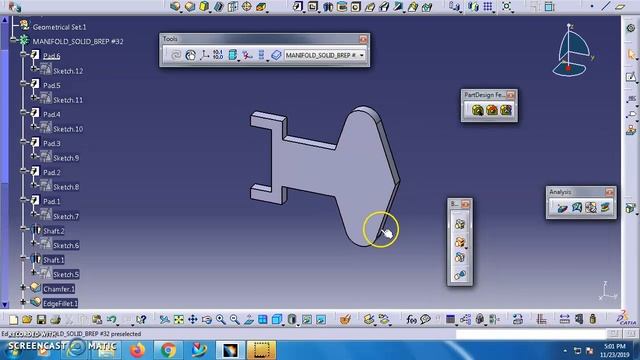The image size is (640, 360).
Task: Click the Measure Between icon
Action: pos(564,319)
